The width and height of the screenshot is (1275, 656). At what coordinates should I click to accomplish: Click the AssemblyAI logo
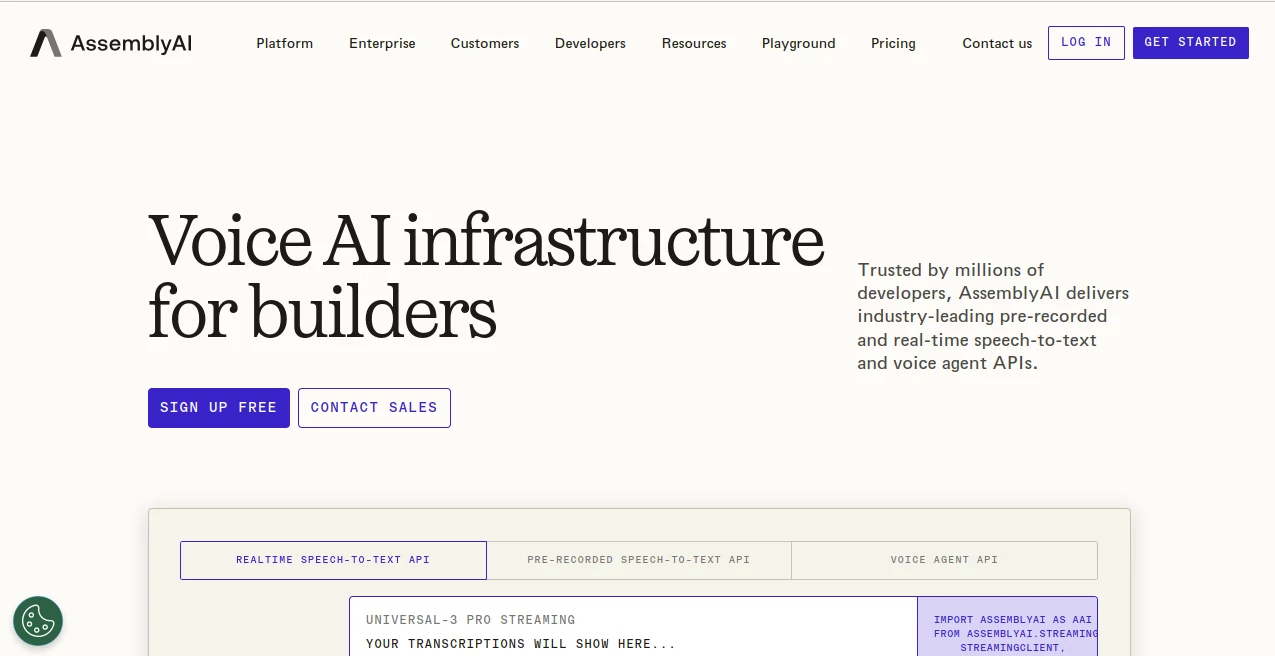coord(111,43)
